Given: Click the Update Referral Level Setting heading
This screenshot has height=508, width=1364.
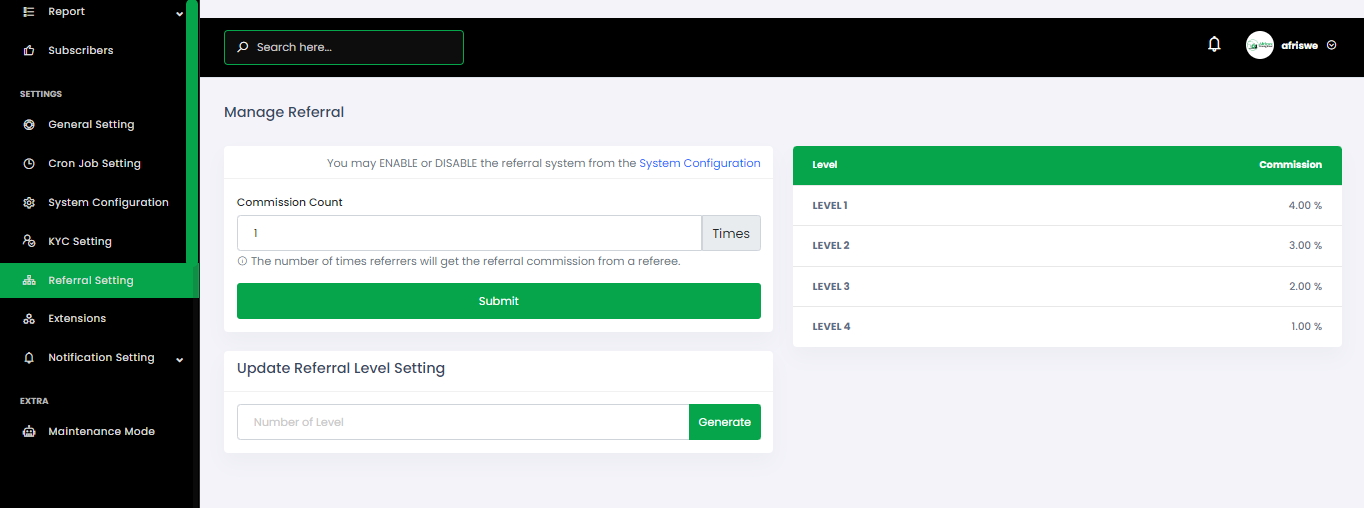Looking at the screenshot, I should point(341,368).
